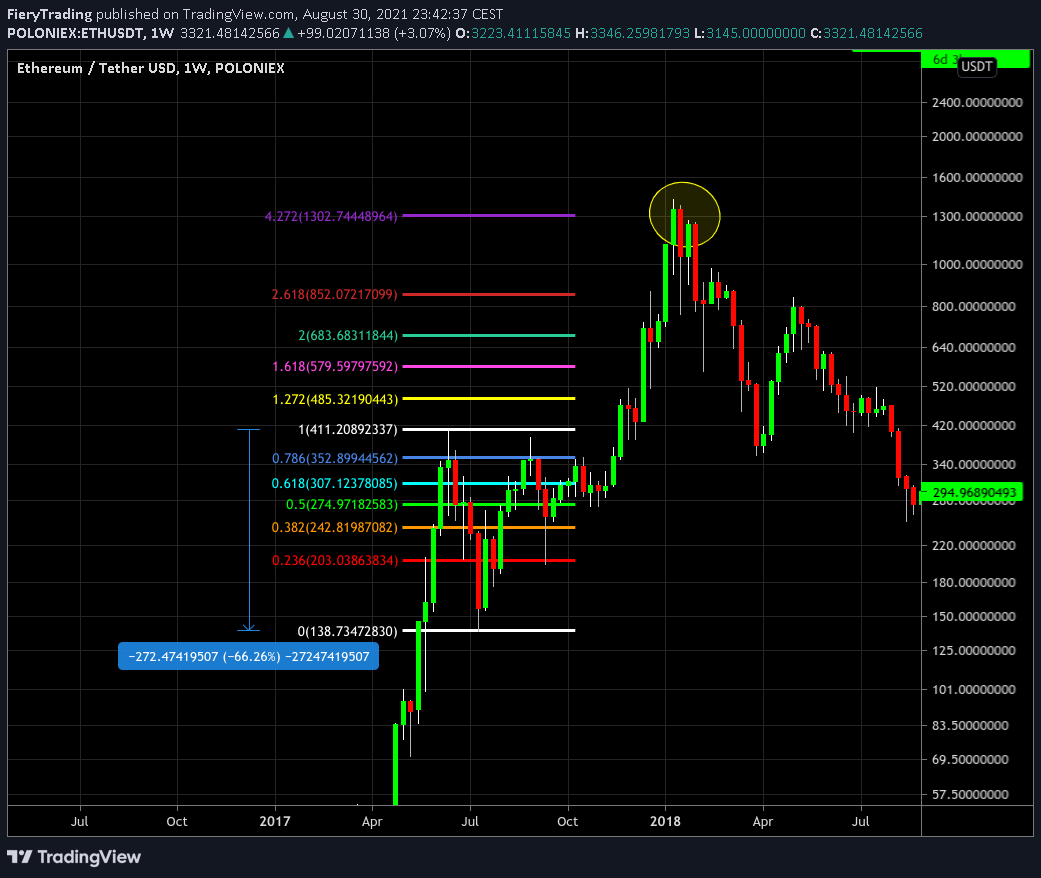Click the header low value L:3145.00000000
1041x878 pixels.
[750, 33]
